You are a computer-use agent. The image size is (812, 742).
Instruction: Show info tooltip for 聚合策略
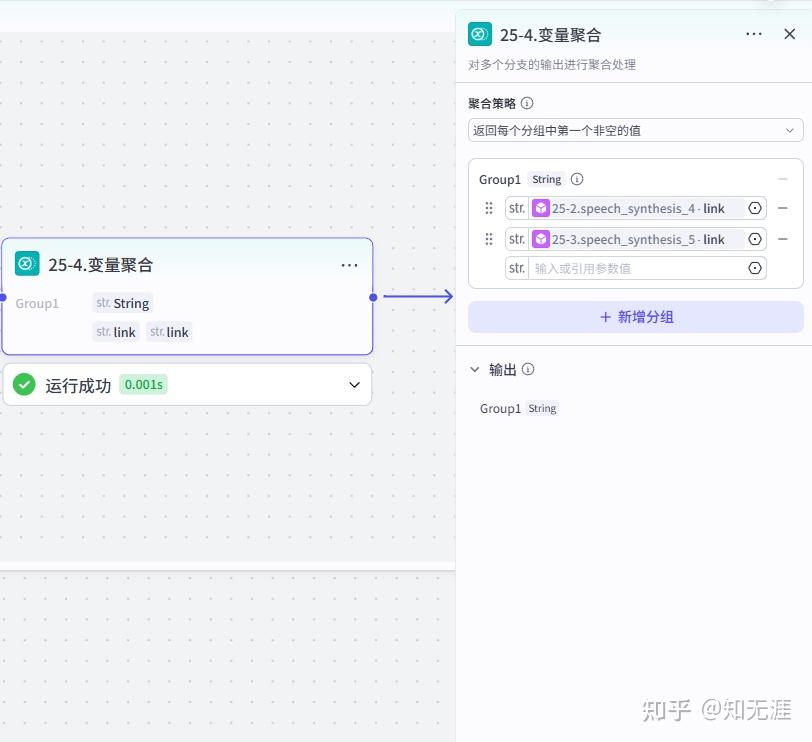[x=527, y=103]
